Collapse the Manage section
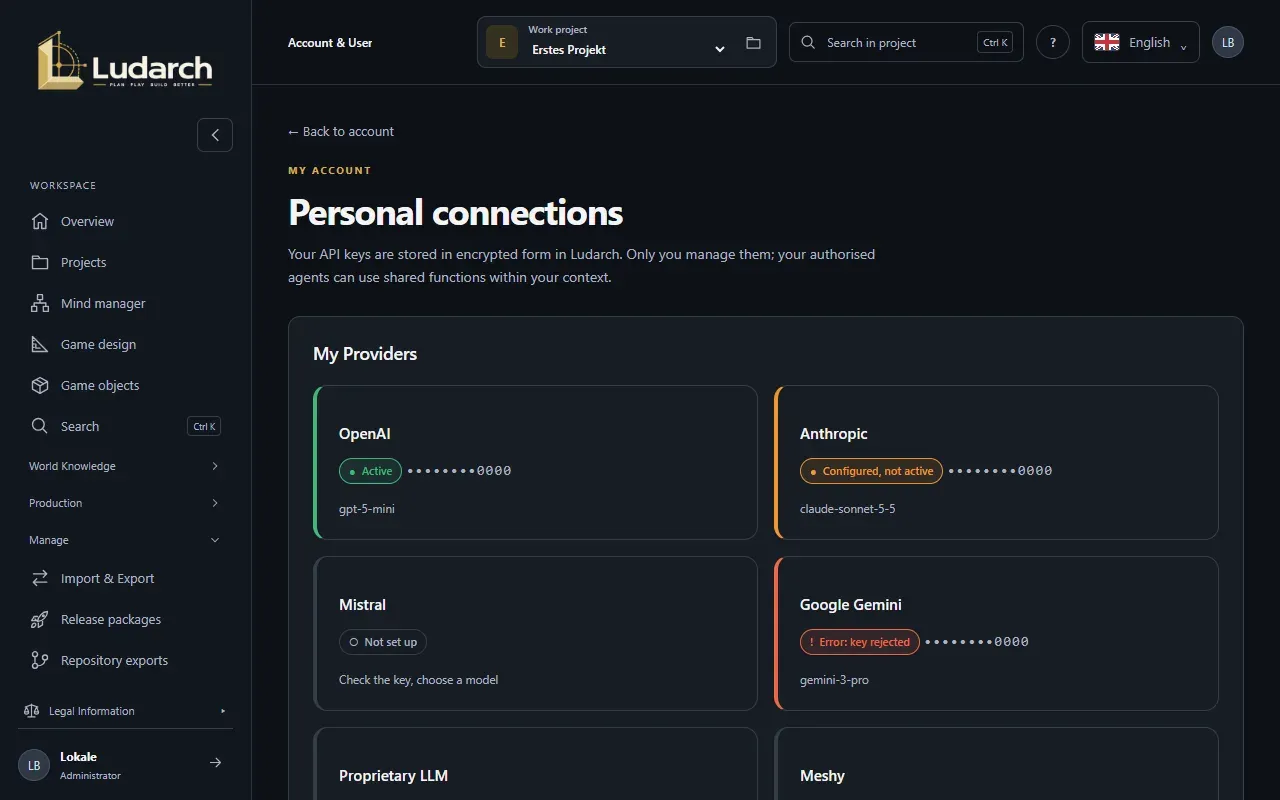Image resolution: width=1280 pixels, height=800 pixels. tap(125, 540)
